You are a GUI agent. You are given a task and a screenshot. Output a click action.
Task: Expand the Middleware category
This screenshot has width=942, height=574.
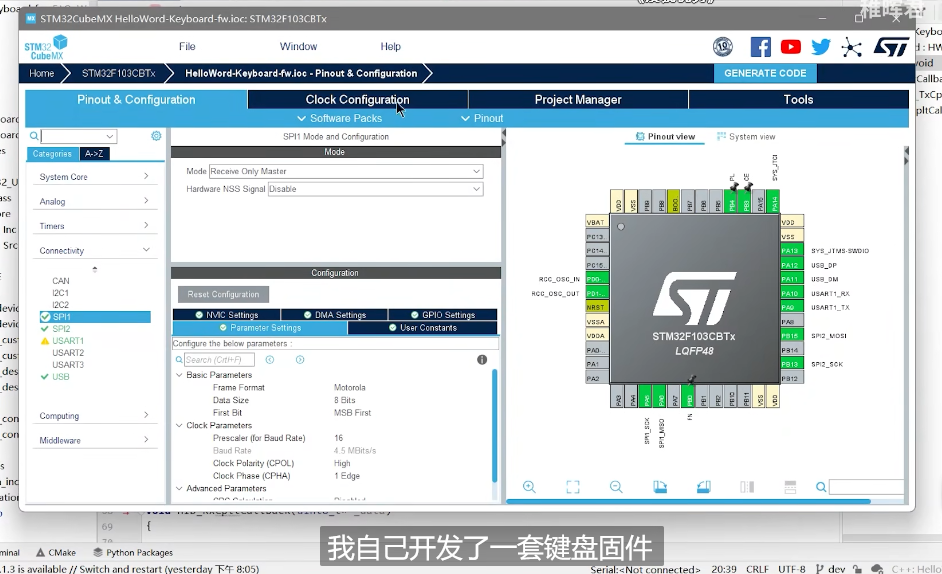94,441
